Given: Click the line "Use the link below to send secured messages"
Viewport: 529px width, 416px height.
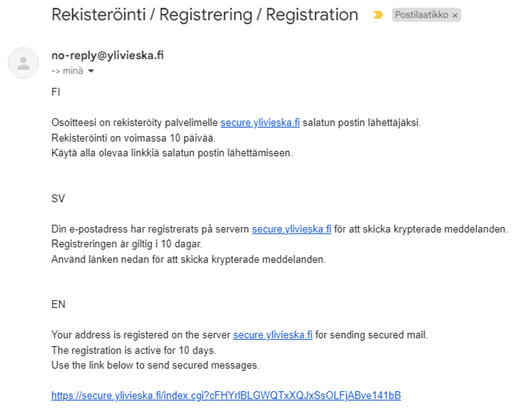Looking at the screenshot, I should click(155, 365).
